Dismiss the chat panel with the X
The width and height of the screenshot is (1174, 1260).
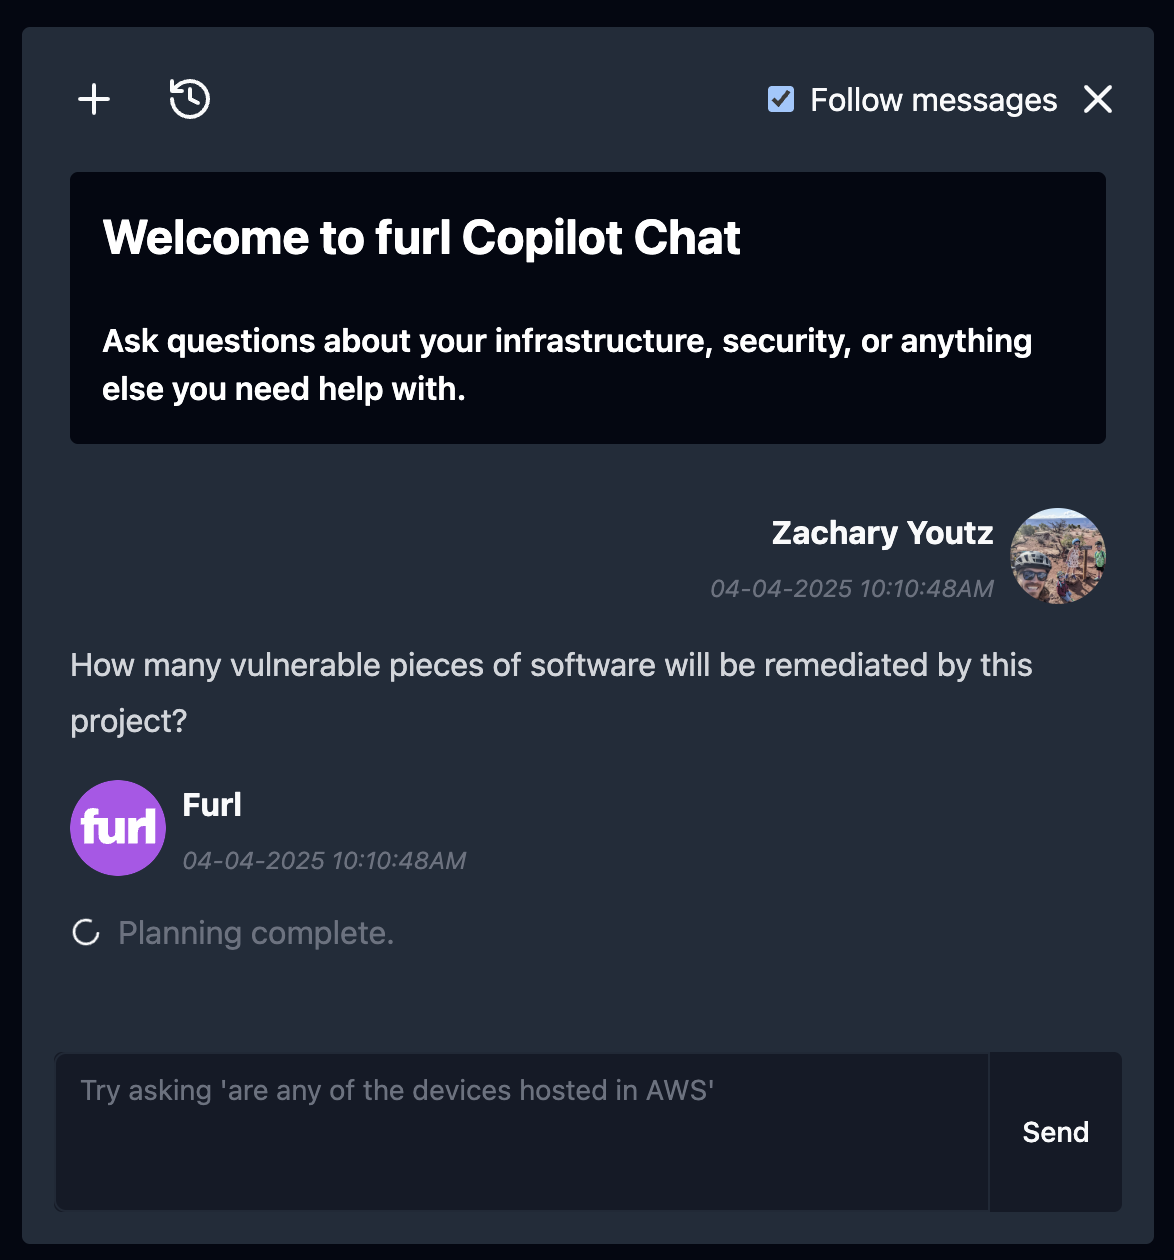click(x=1097, y=99)
